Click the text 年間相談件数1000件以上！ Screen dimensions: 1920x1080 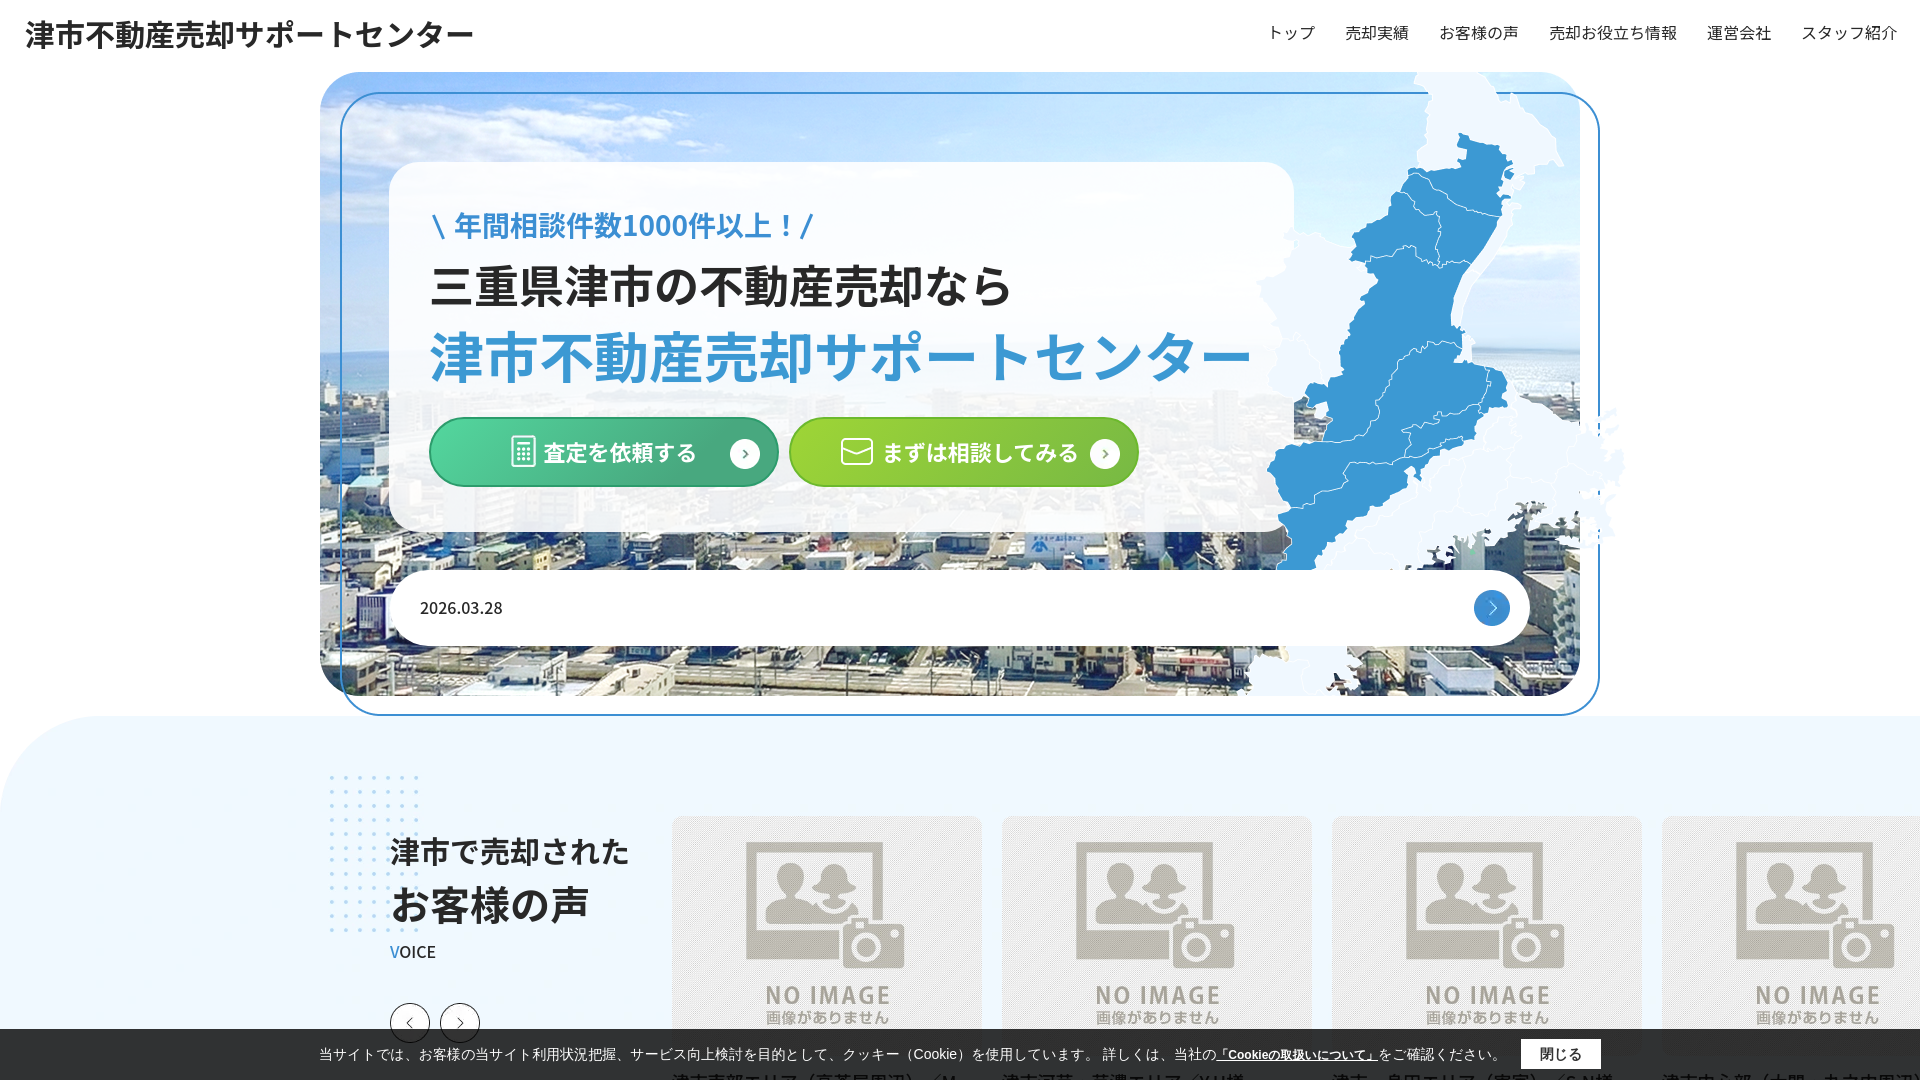624,226
